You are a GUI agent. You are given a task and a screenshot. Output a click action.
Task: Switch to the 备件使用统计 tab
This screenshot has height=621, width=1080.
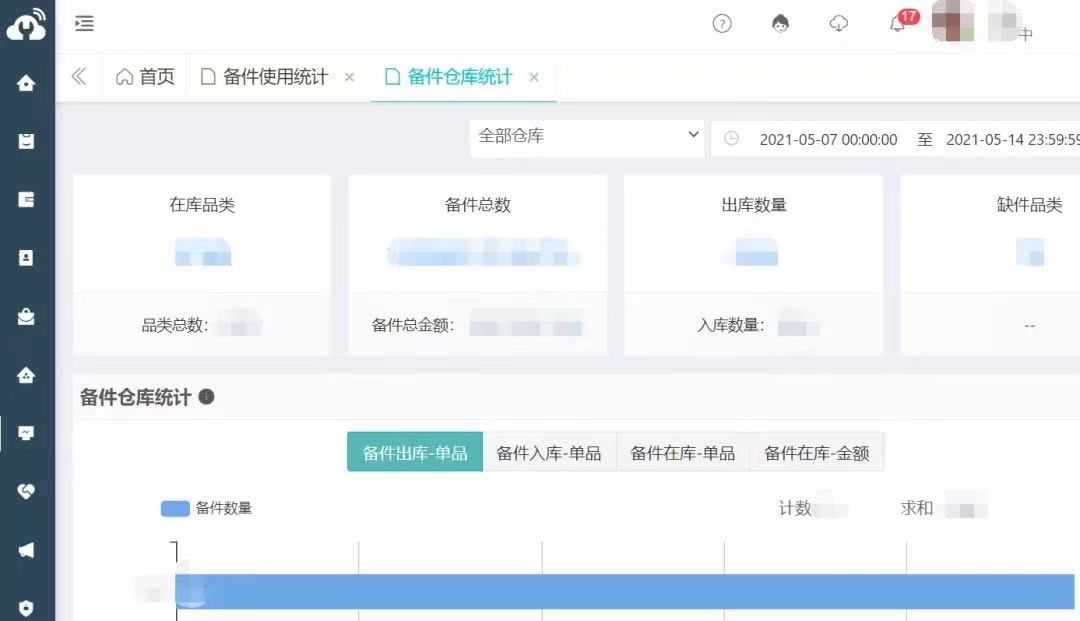pos(275,78)
